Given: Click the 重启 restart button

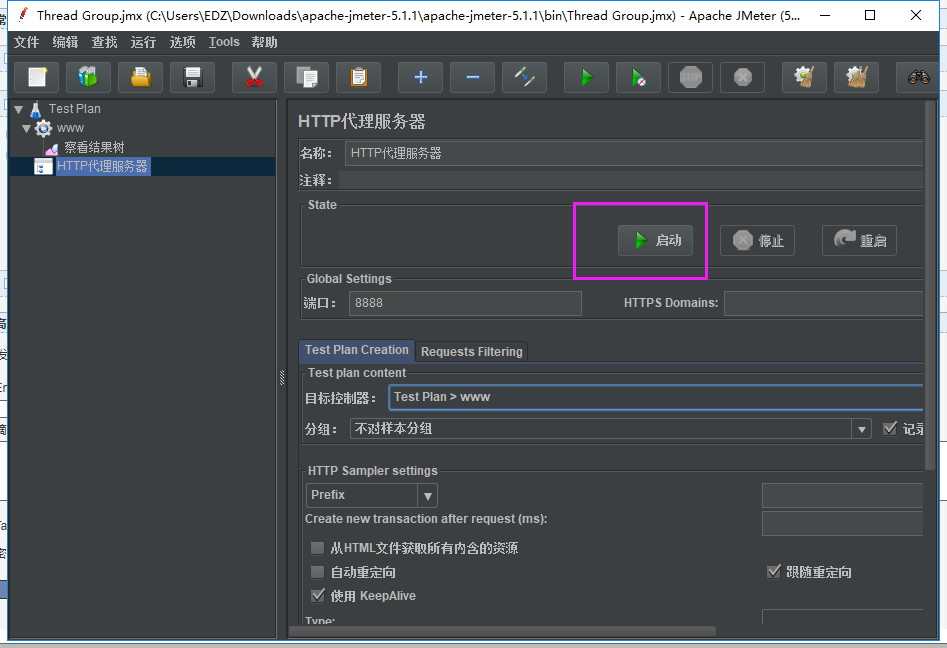Looking at the screenshot, I should tap(859, 240).
